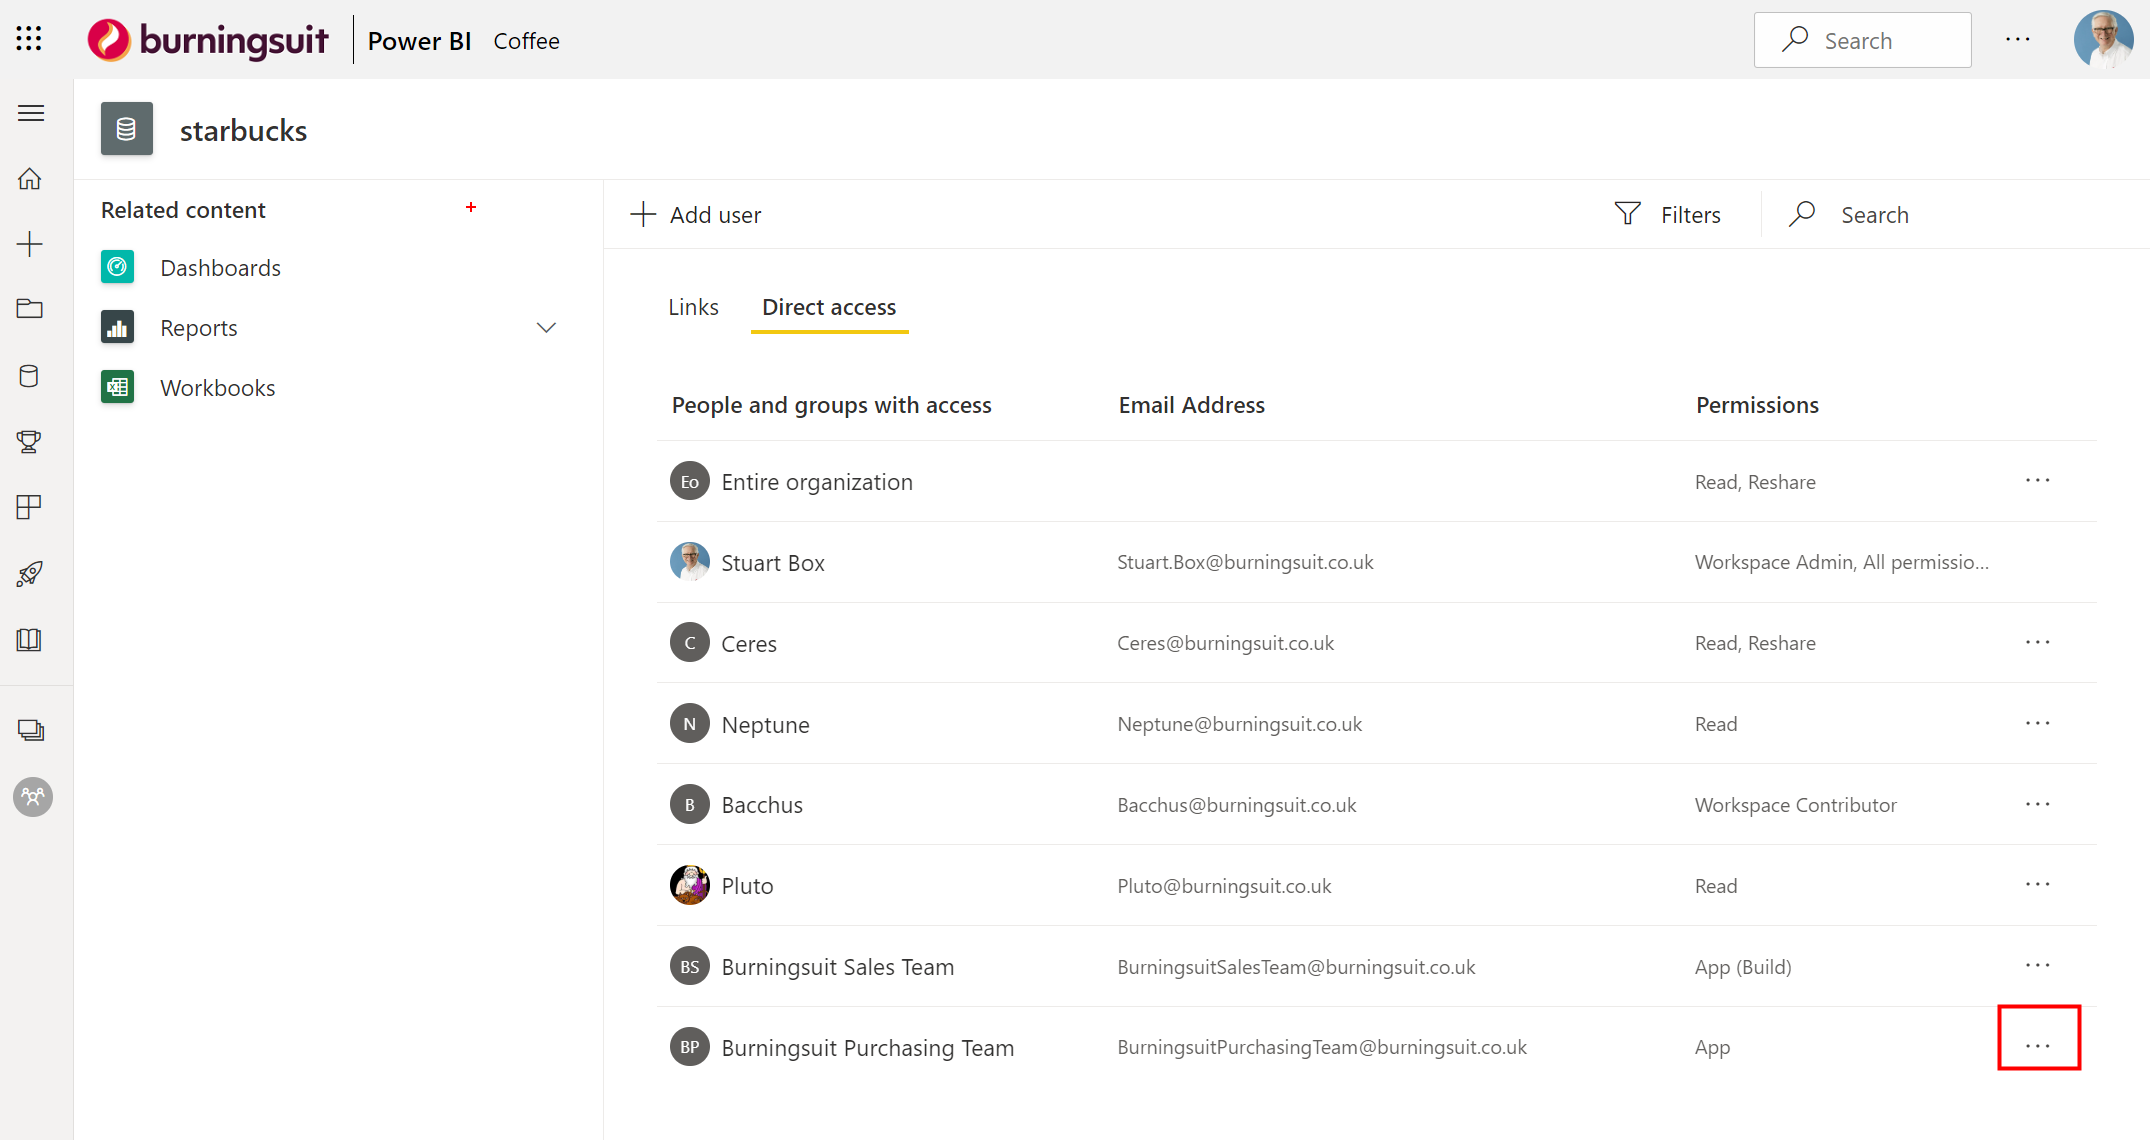
Task: Open the app launcher waffle icon
Action: click(29, 39)
